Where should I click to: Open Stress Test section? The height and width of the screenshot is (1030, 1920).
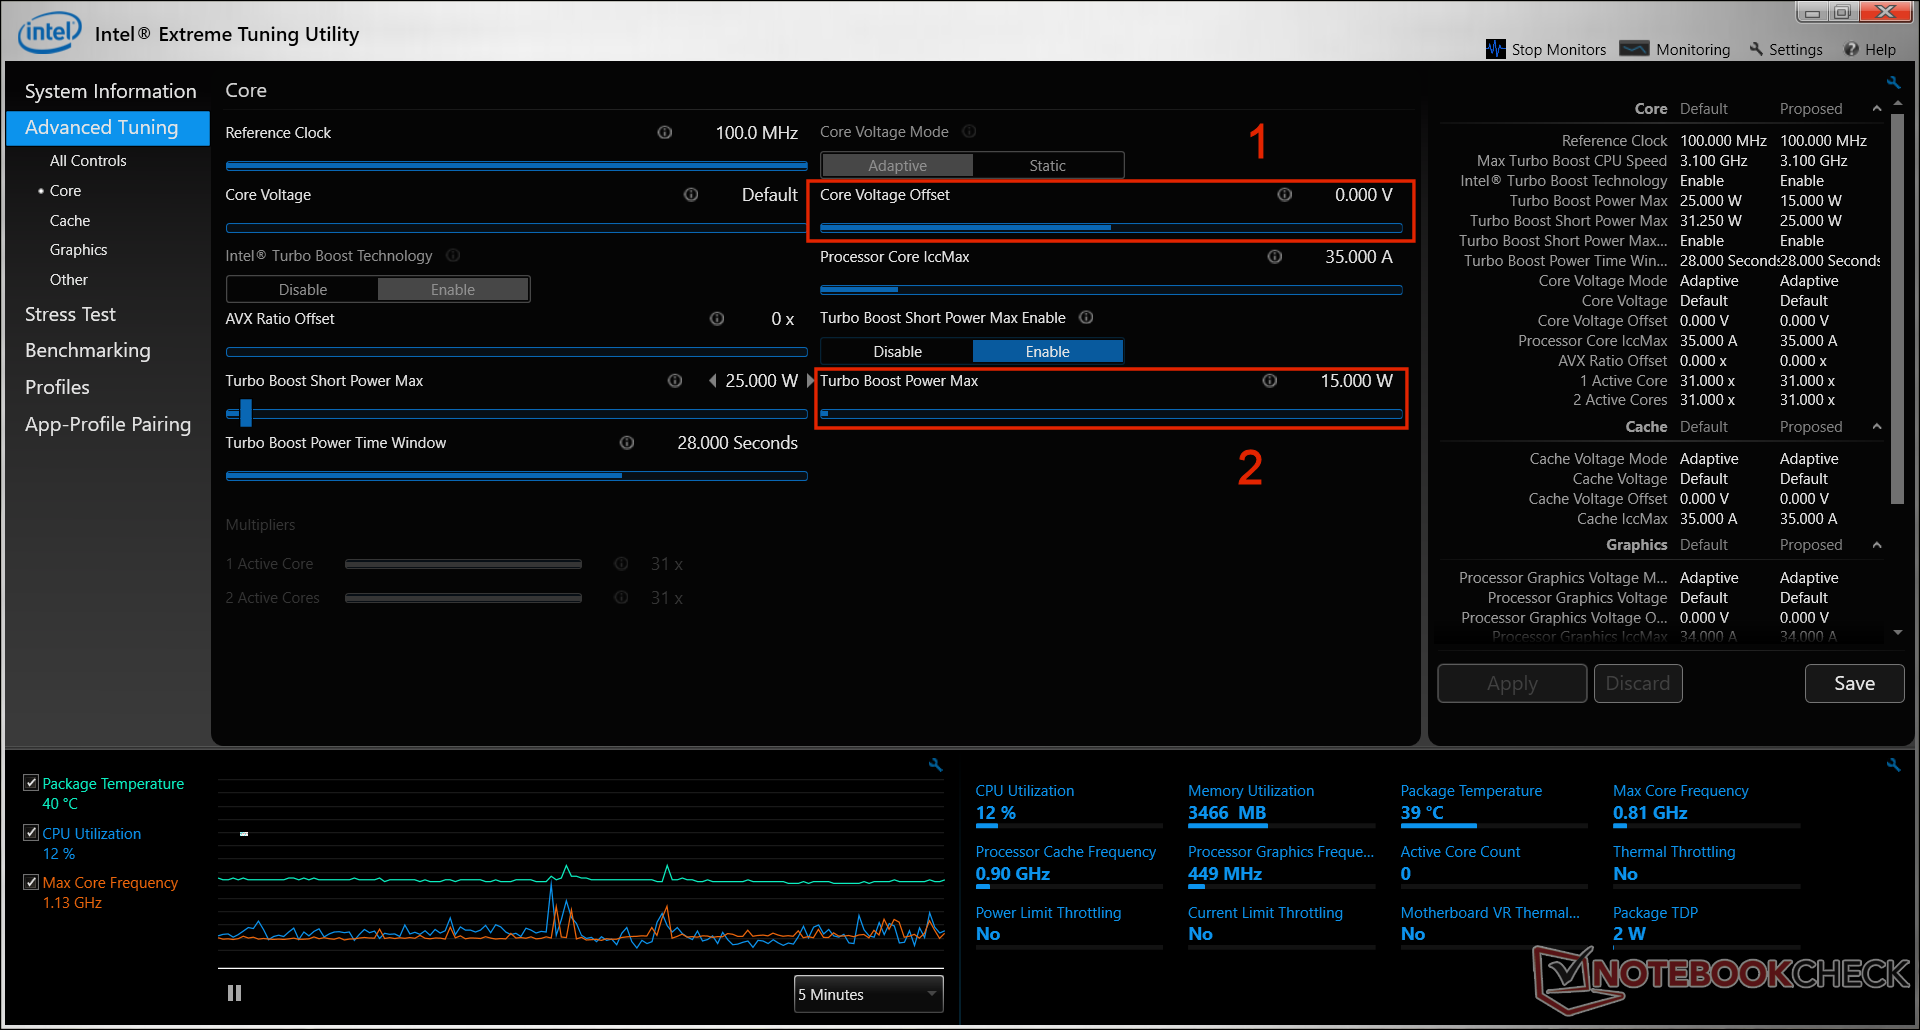[x=70, y=314]
